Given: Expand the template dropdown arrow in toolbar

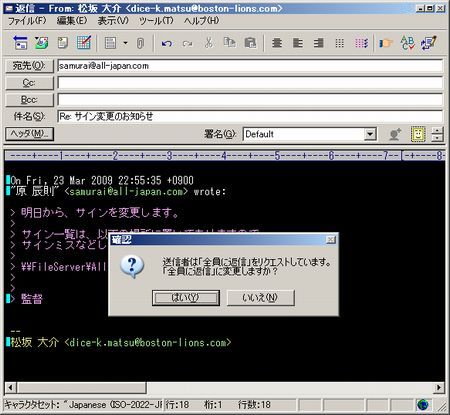Looking at the screenshot, I should point(125,43).
